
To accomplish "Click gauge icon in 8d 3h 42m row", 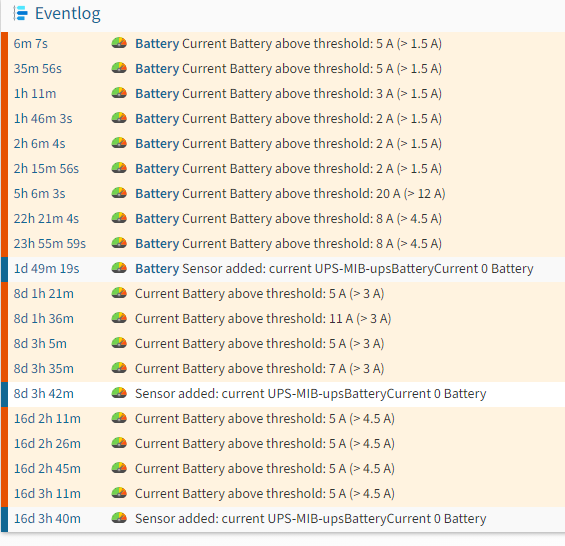I will 119,393.
